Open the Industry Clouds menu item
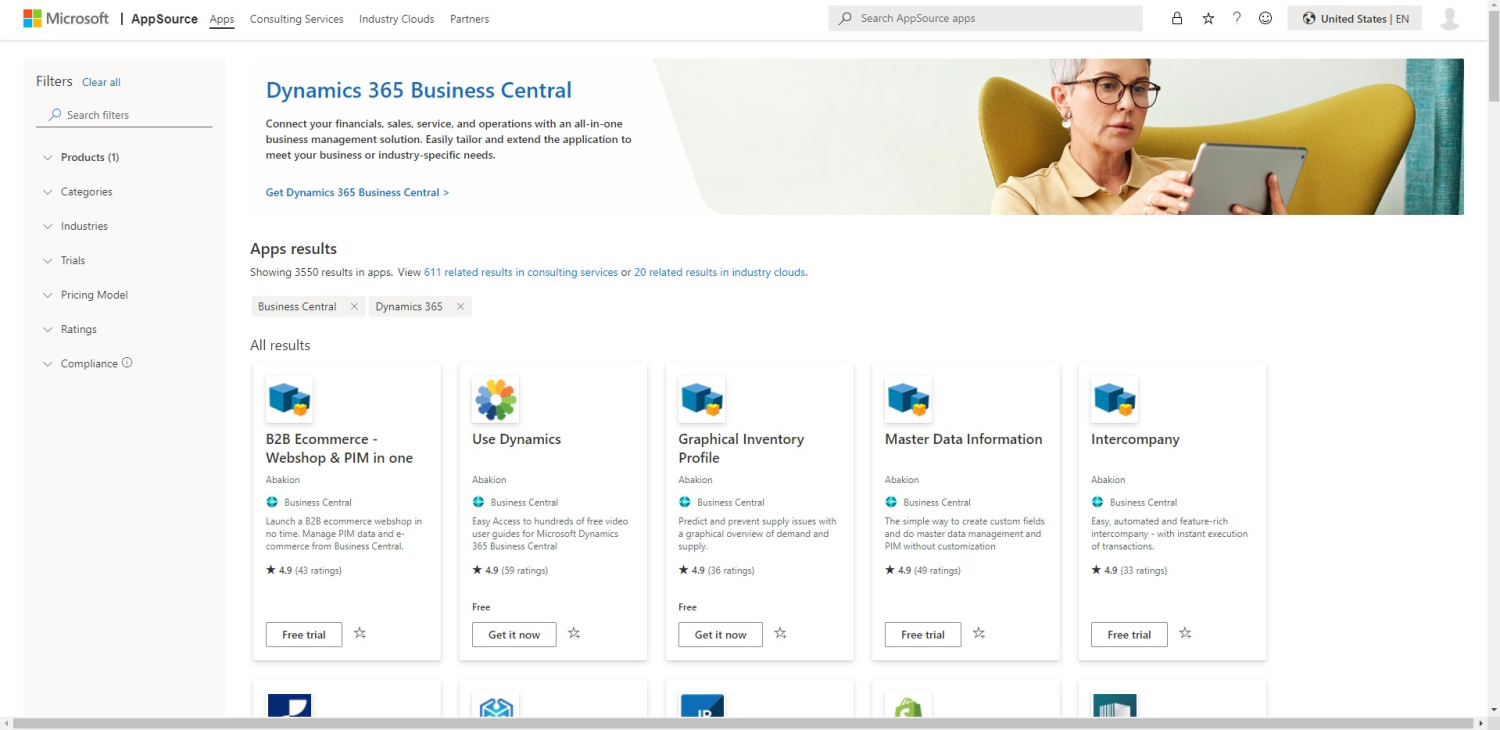The width and height of the screenshot is (1500, 730). (396, 18)
